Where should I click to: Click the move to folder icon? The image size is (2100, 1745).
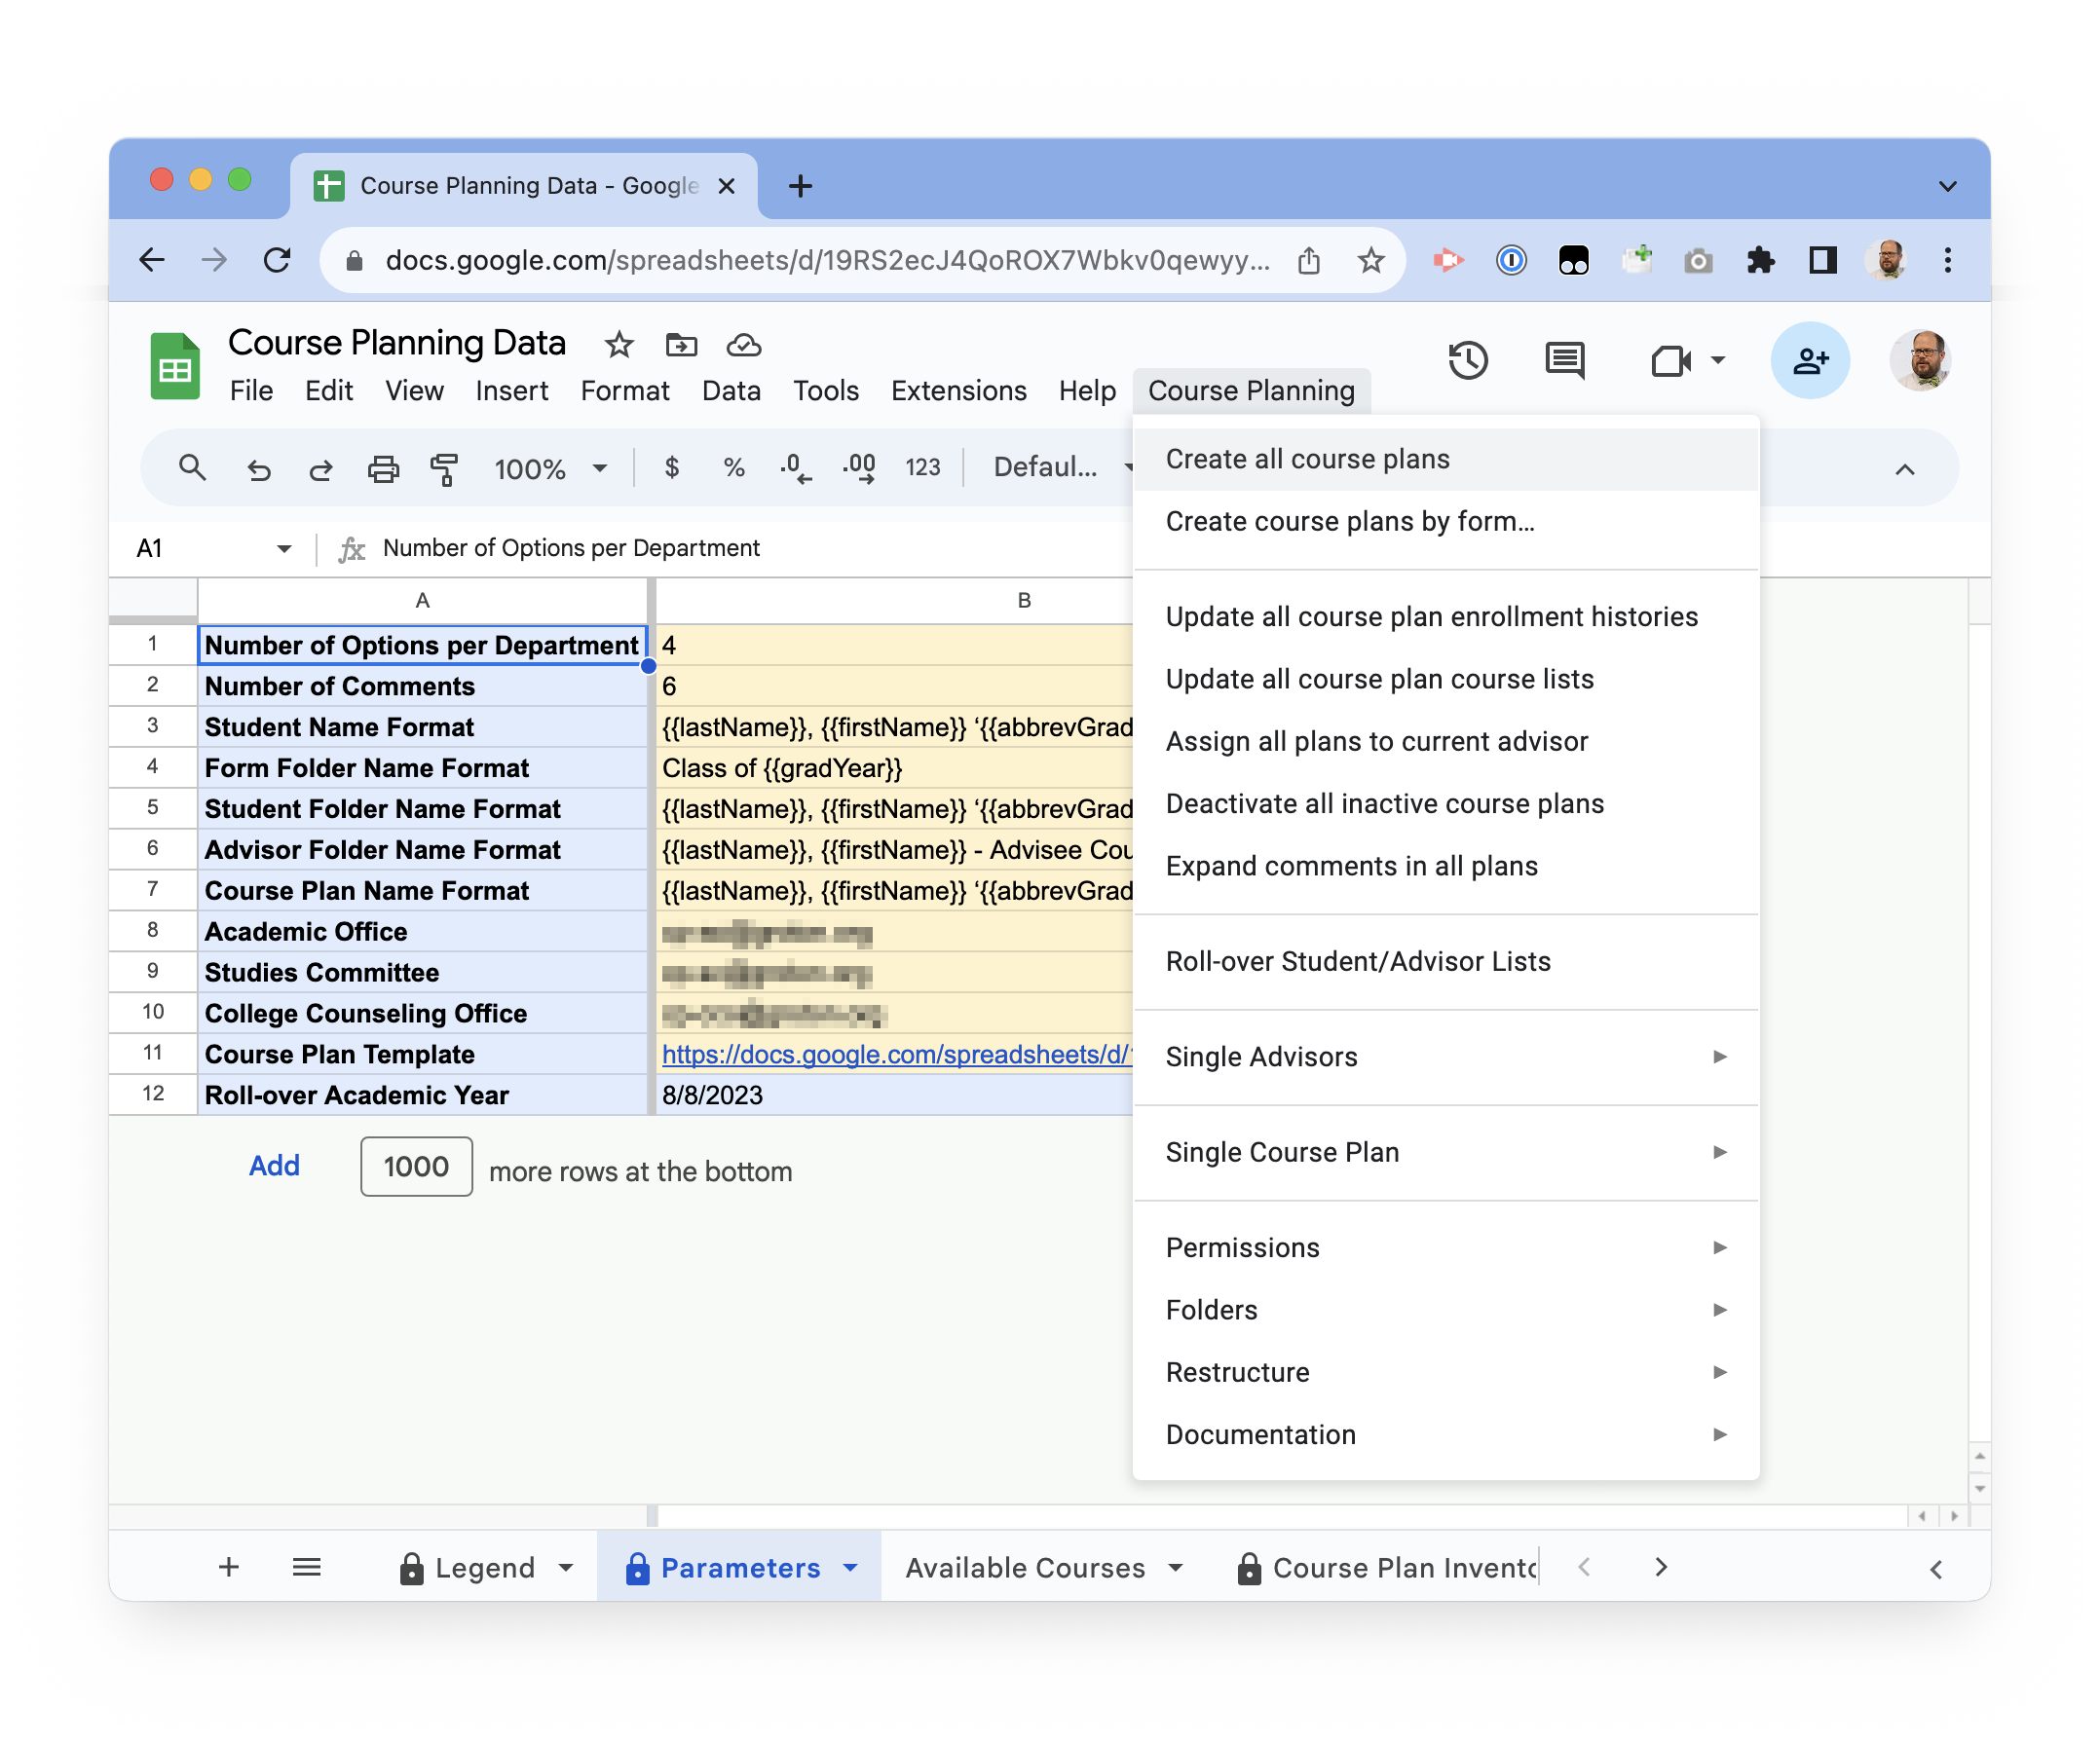(681, 345)
